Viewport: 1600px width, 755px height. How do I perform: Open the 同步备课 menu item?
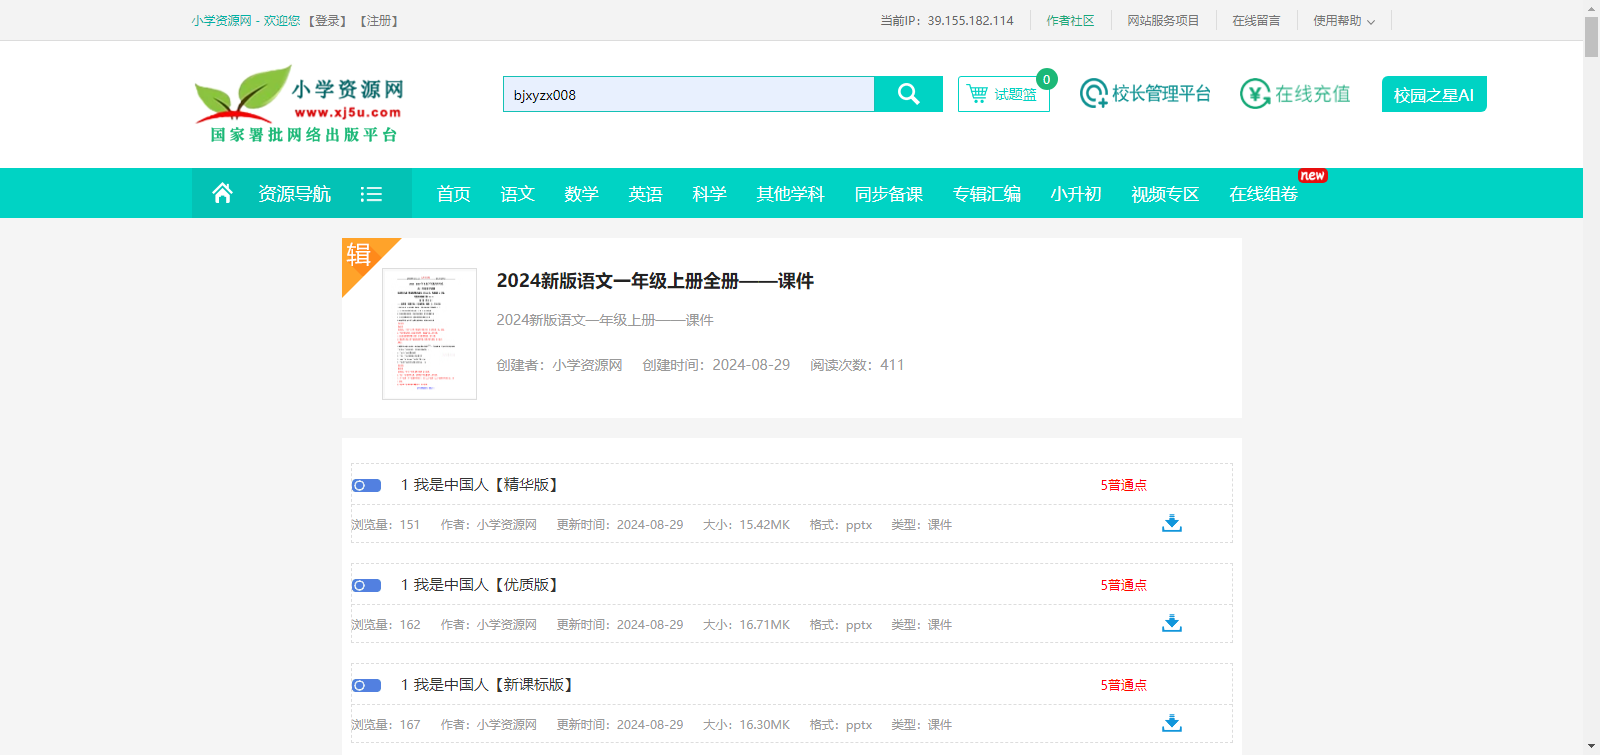coord(888,194)
